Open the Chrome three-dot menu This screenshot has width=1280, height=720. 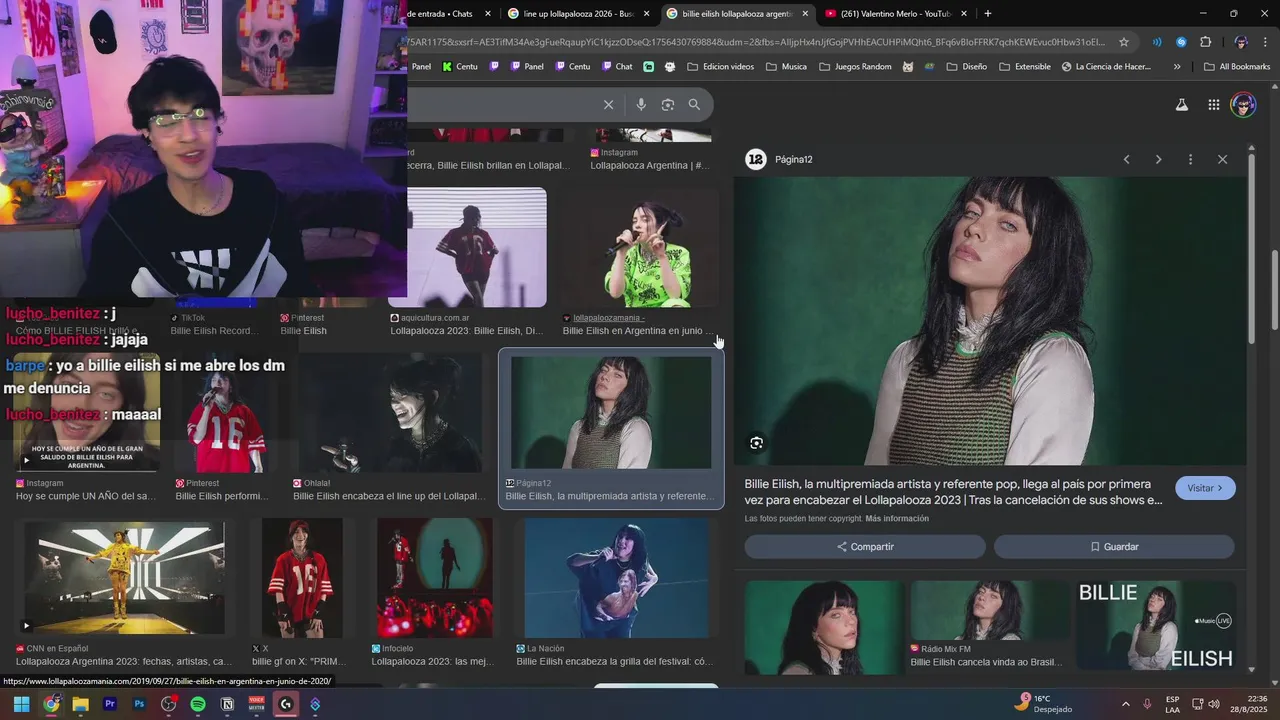point(1266,42)
